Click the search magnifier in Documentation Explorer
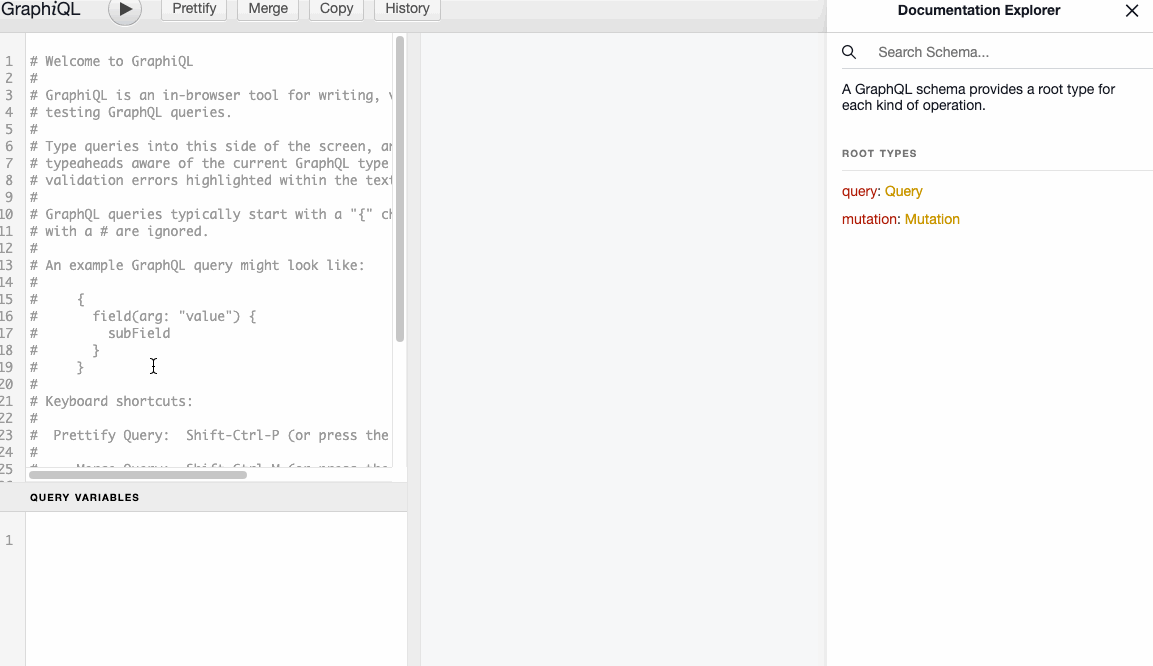This screenshot has height=666, width=1153. pyautogui.click(x=849, y=51)
